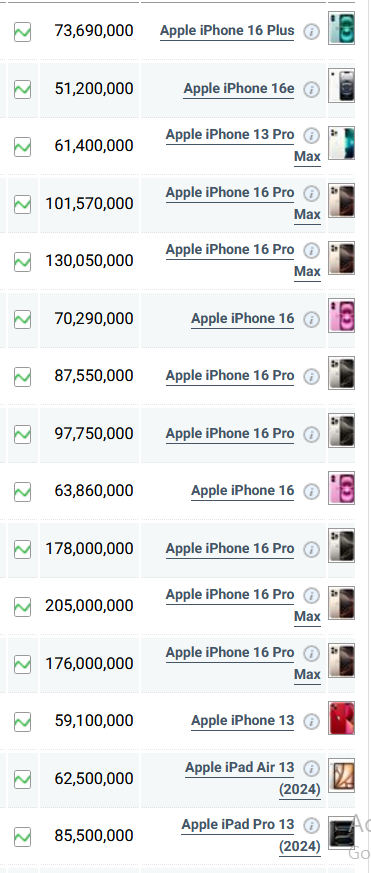
Task: Click info icon for 130,050,000 iPhone 16 Pro Max
Action: point(312,251)
